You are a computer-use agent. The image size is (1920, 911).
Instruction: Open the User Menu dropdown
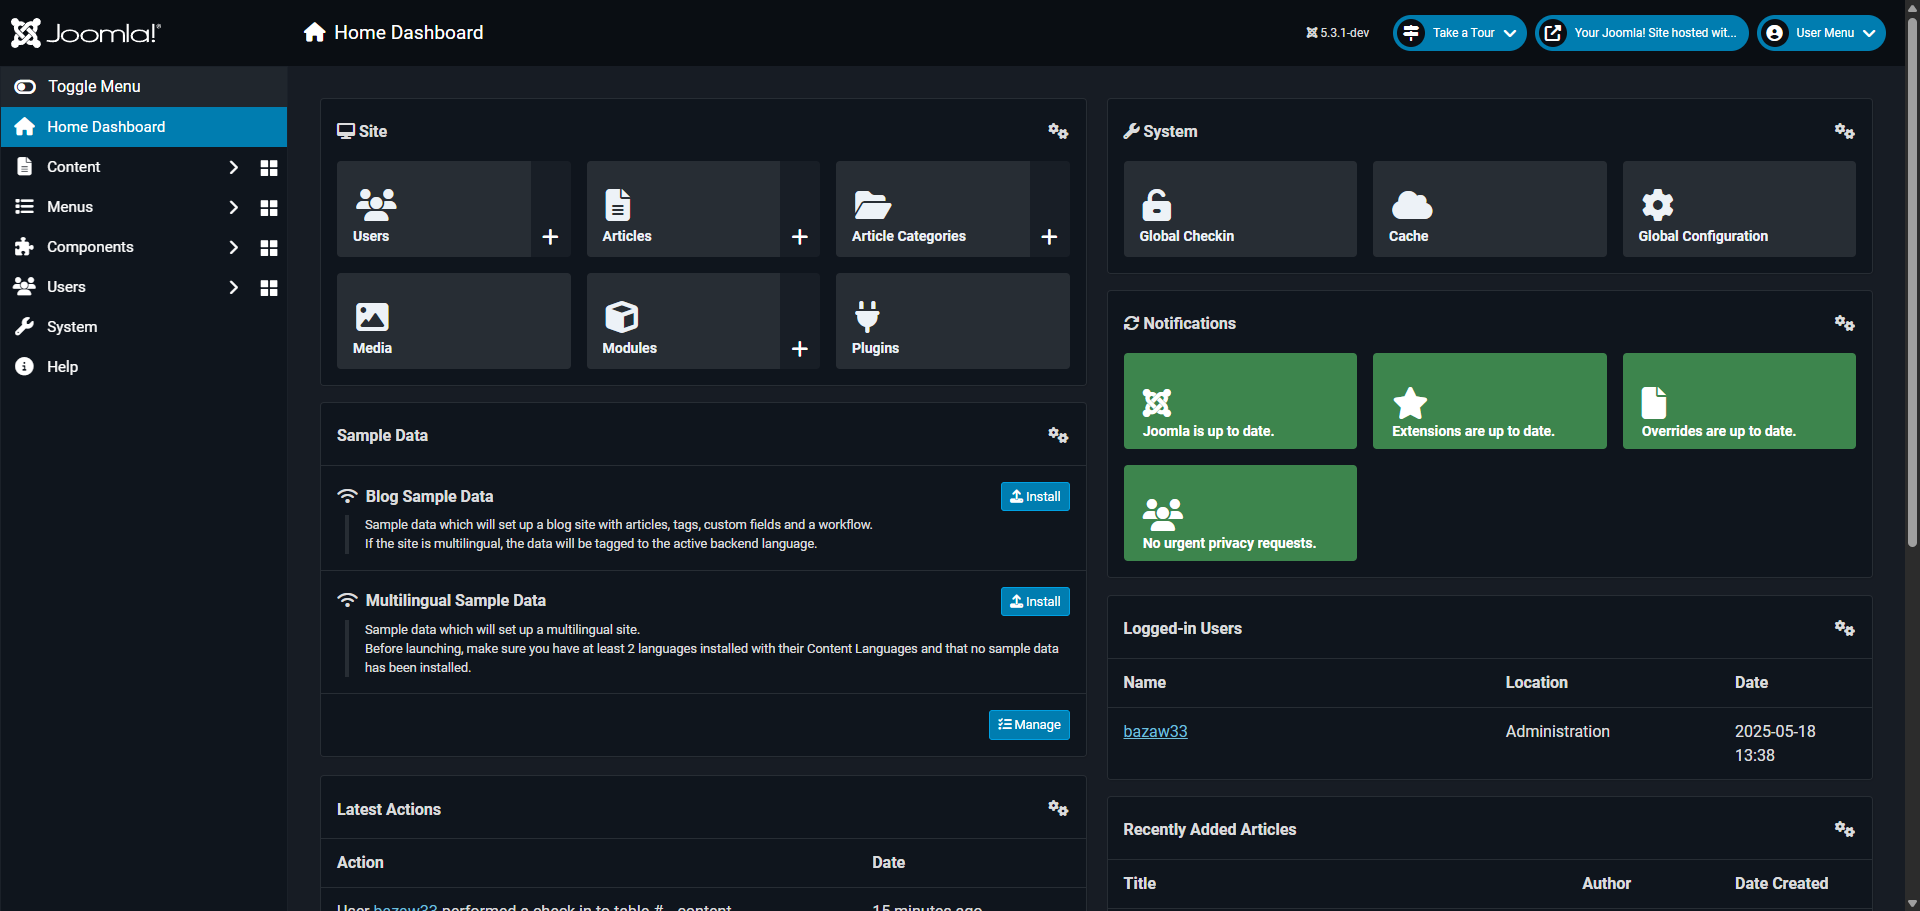click(x=1820, y=32)
